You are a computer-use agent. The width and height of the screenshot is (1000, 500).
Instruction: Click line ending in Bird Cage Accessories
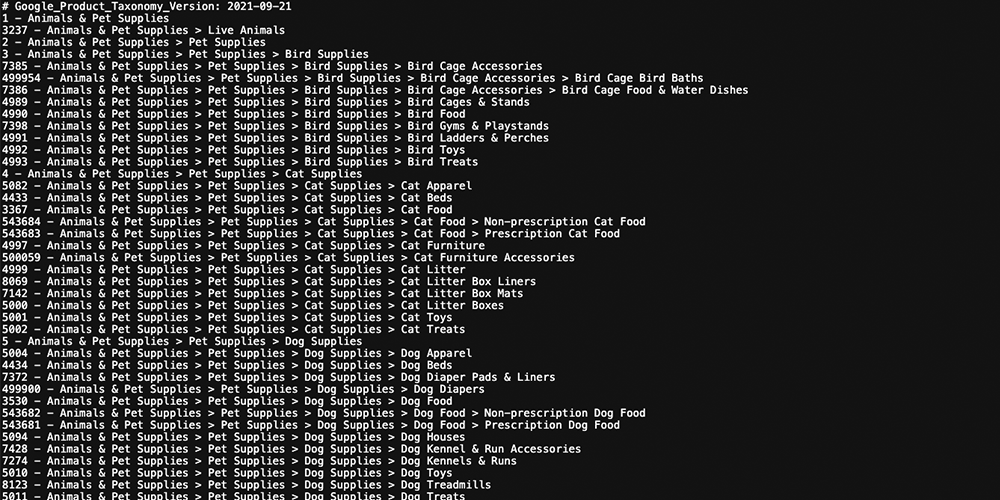[x=272, y=66]
